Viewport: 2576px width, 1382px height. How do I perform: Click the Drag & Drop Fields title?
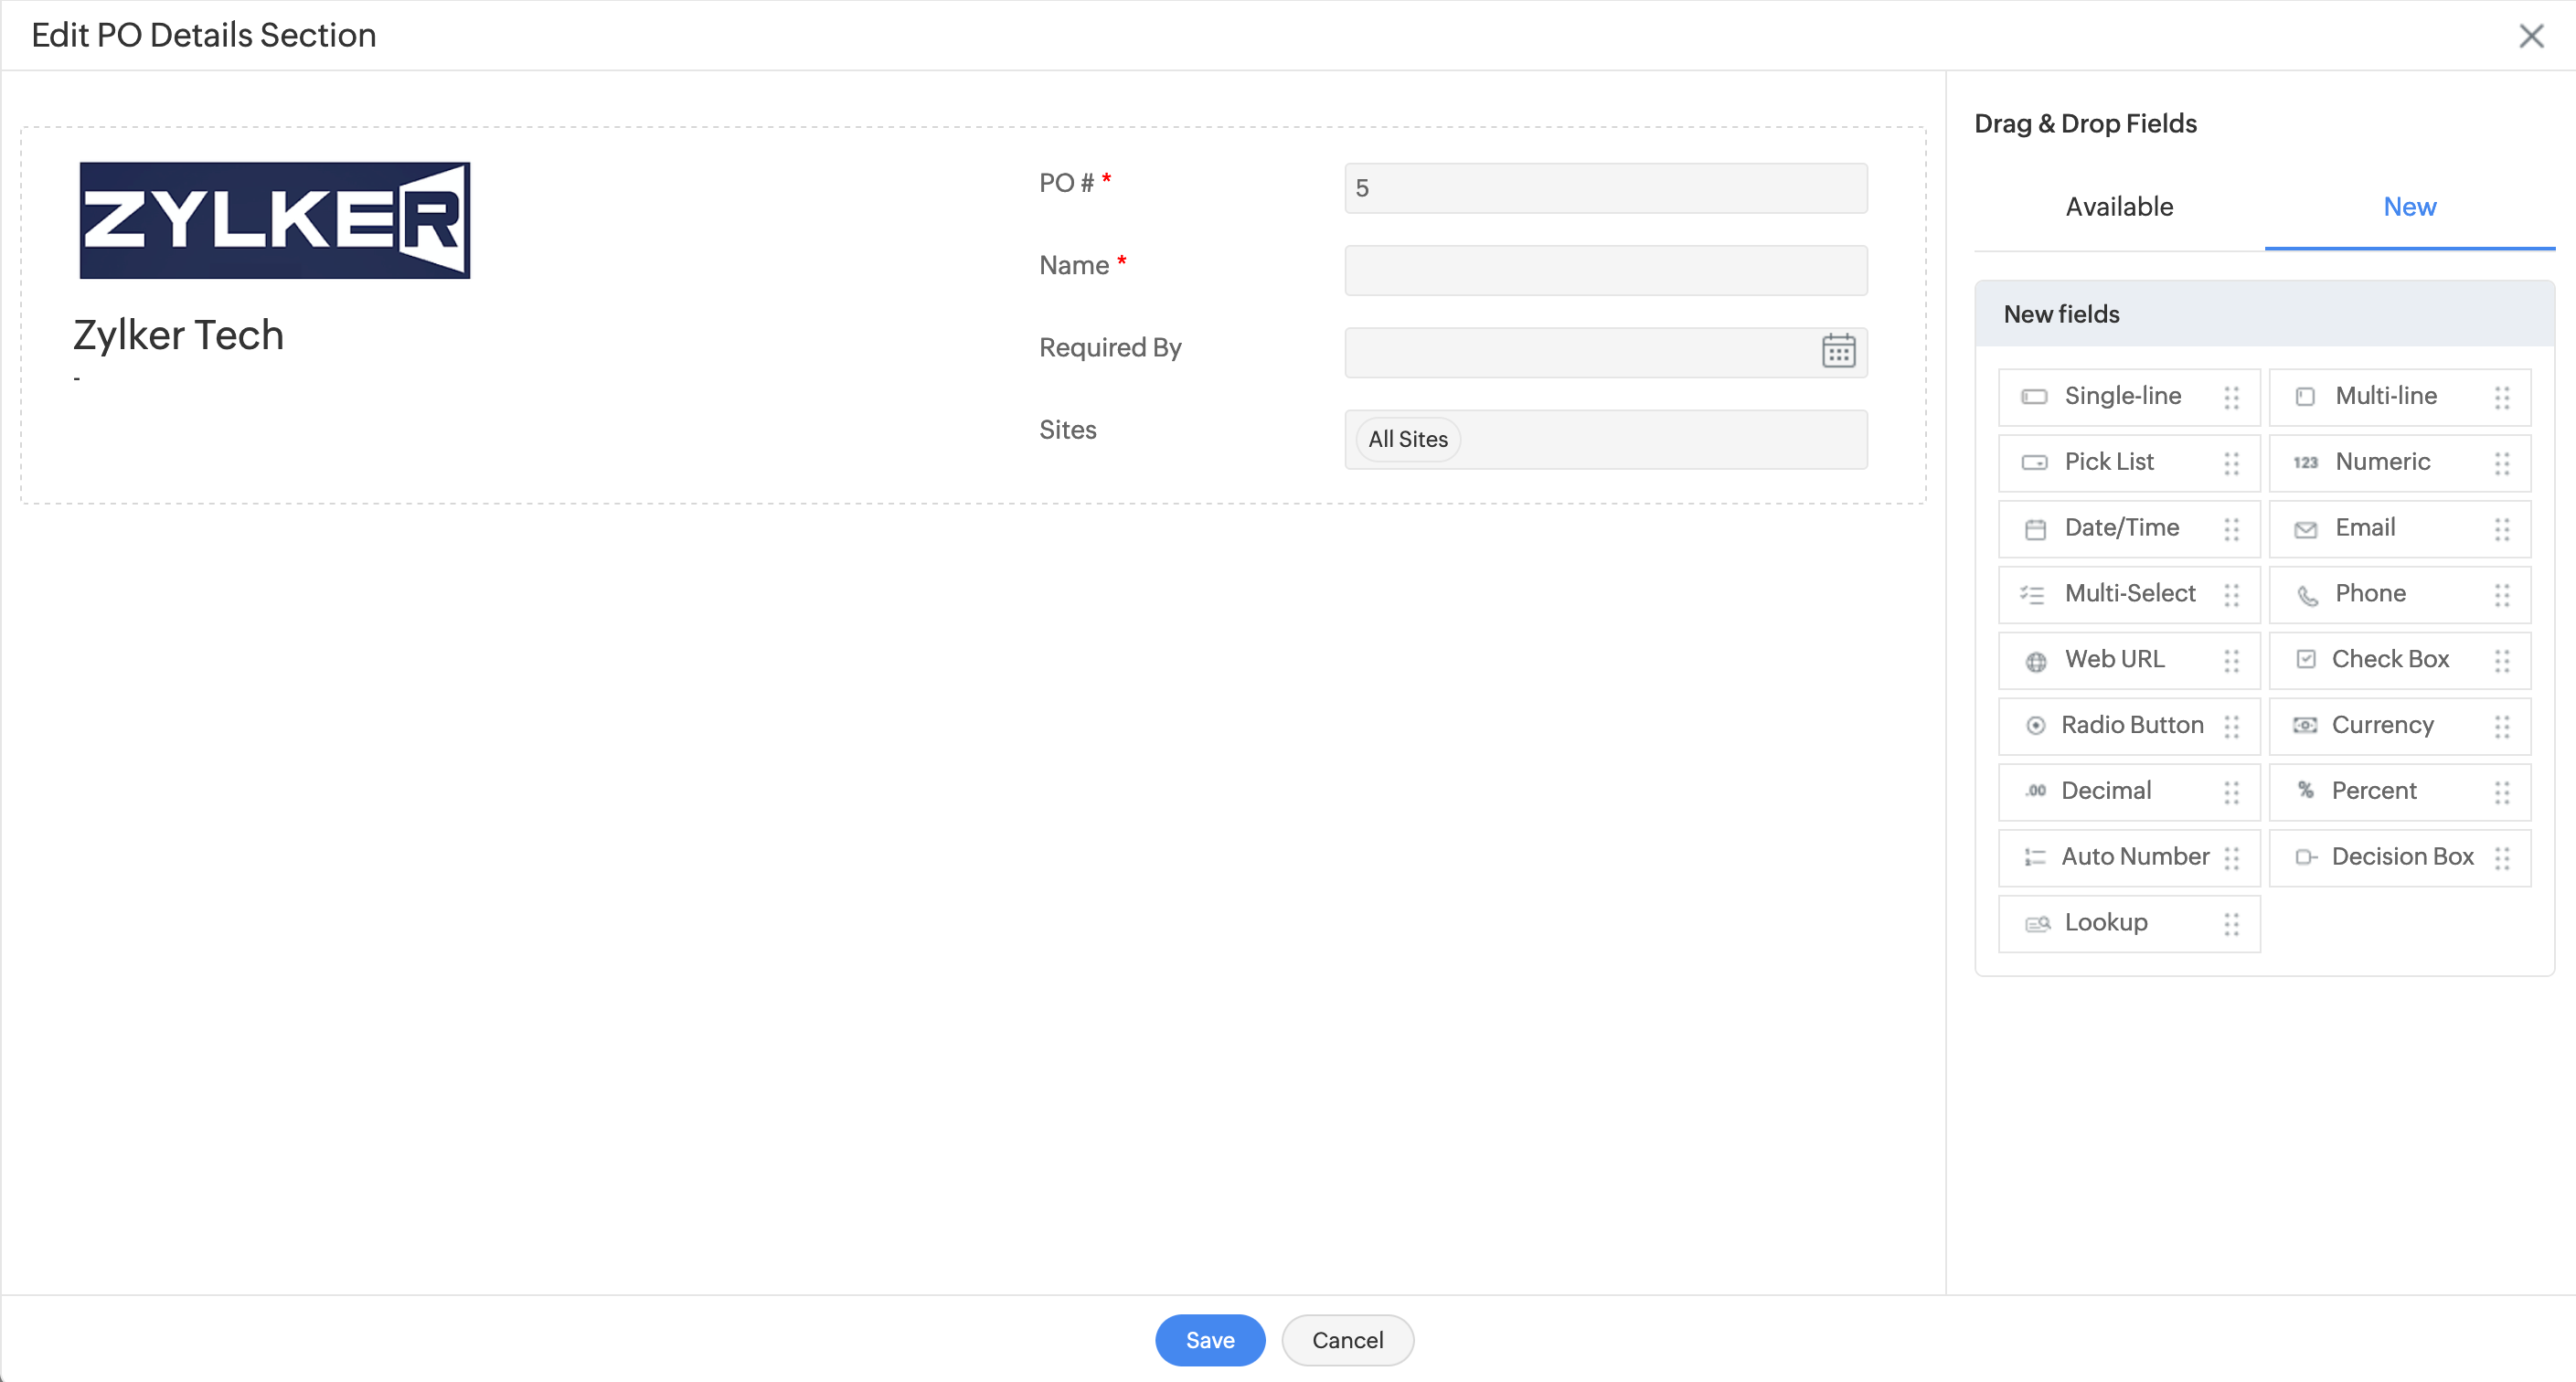(2085, 123)
